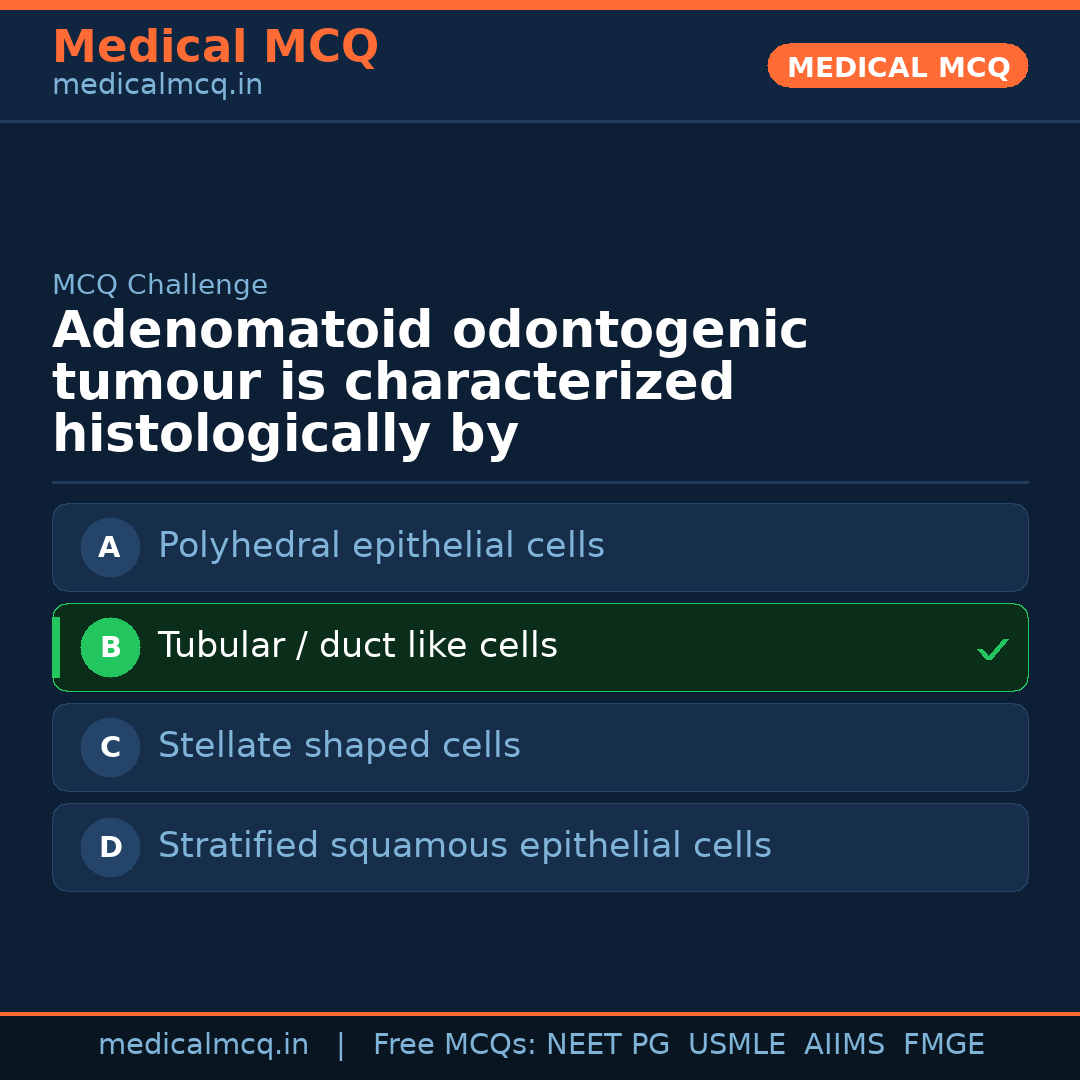Click the green checkmark on option B

point(992,650)
